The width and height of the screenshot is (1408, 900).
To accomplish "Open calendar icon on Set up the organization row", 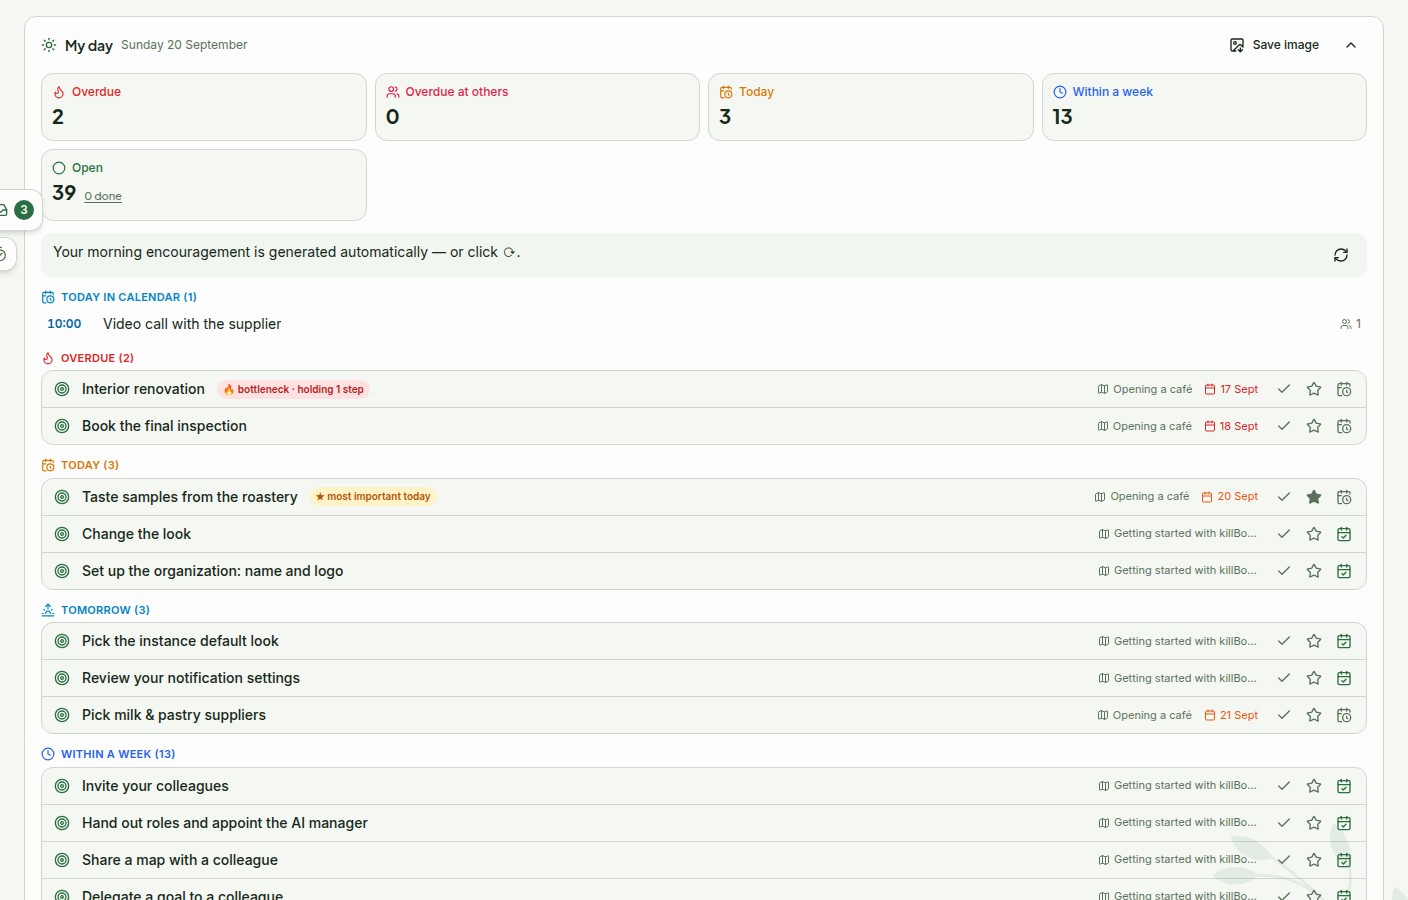I will 1344,571.
